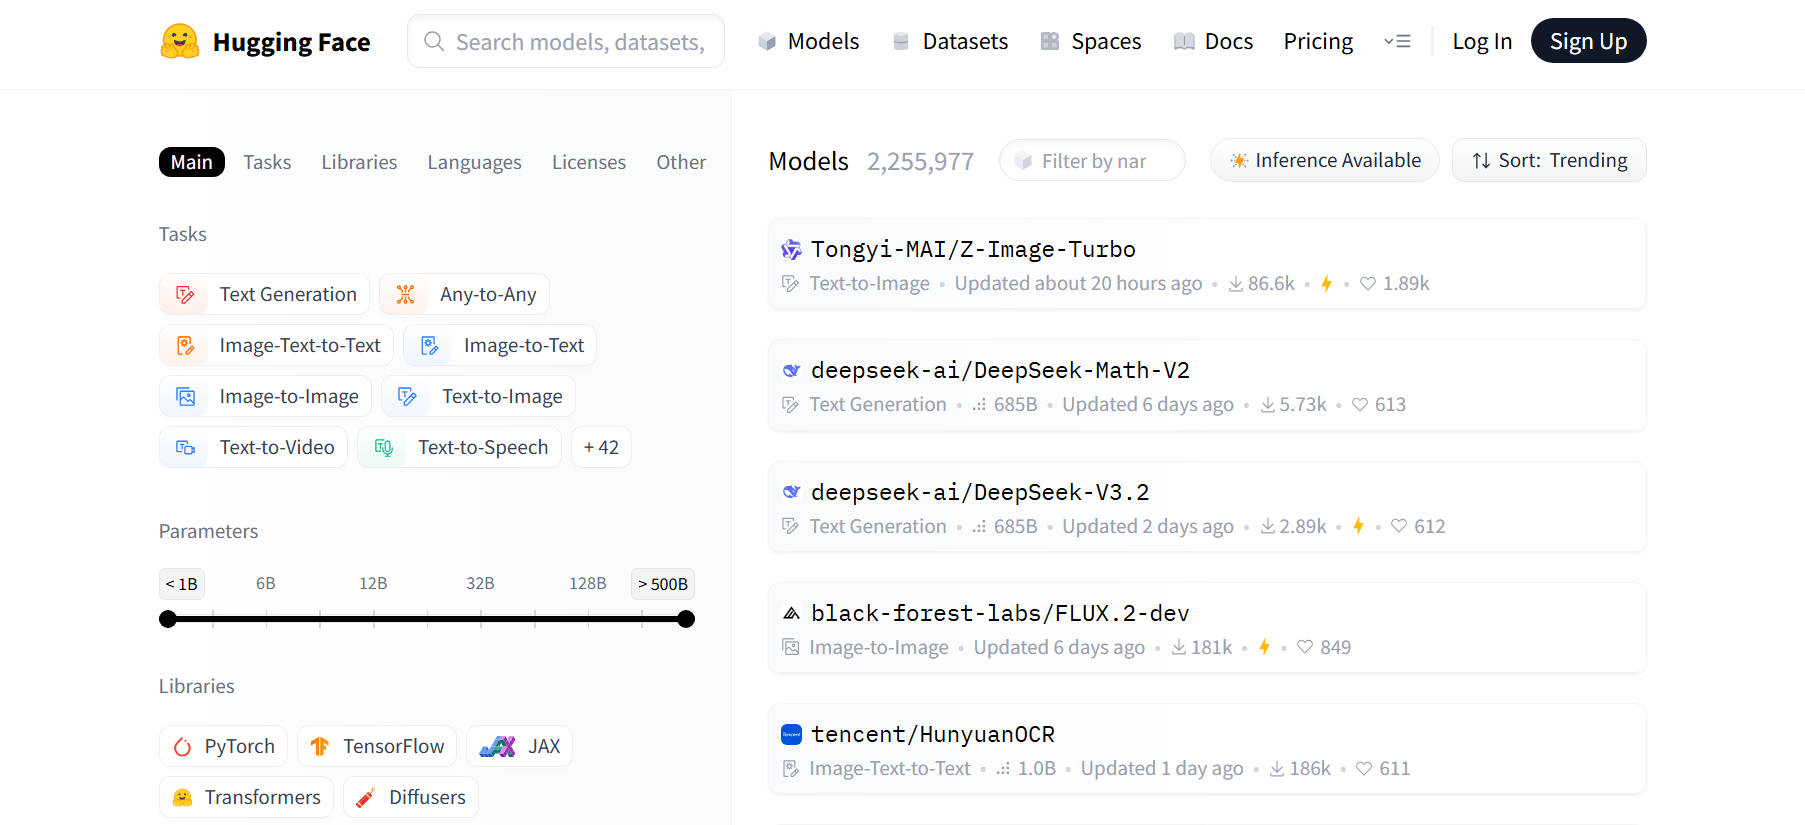Viewport: 1805px width, 825px height.
Task: Open the Sort: Trending dropdown
Action: (x=1549, y=160)
